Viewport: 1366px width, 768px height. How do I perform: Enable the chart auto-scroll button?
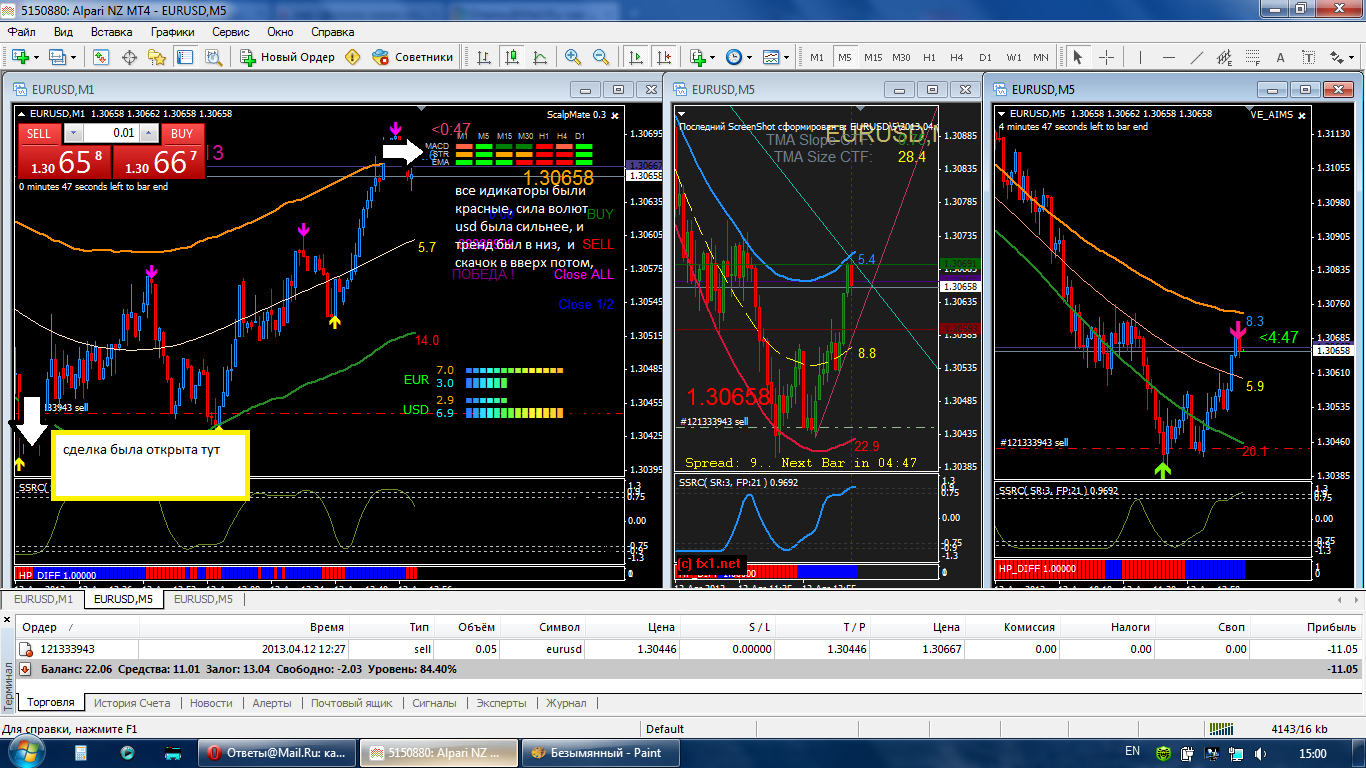click(x=633, y=57)
